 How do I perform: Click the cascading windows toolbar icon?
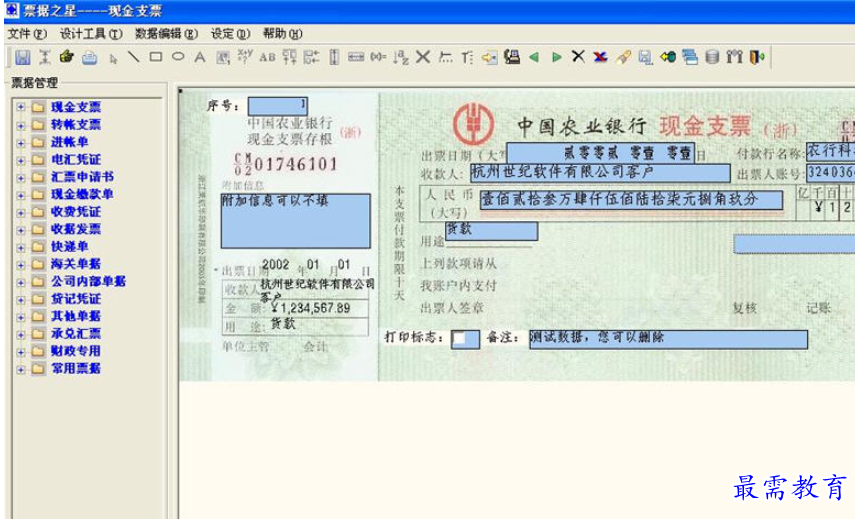690,57
